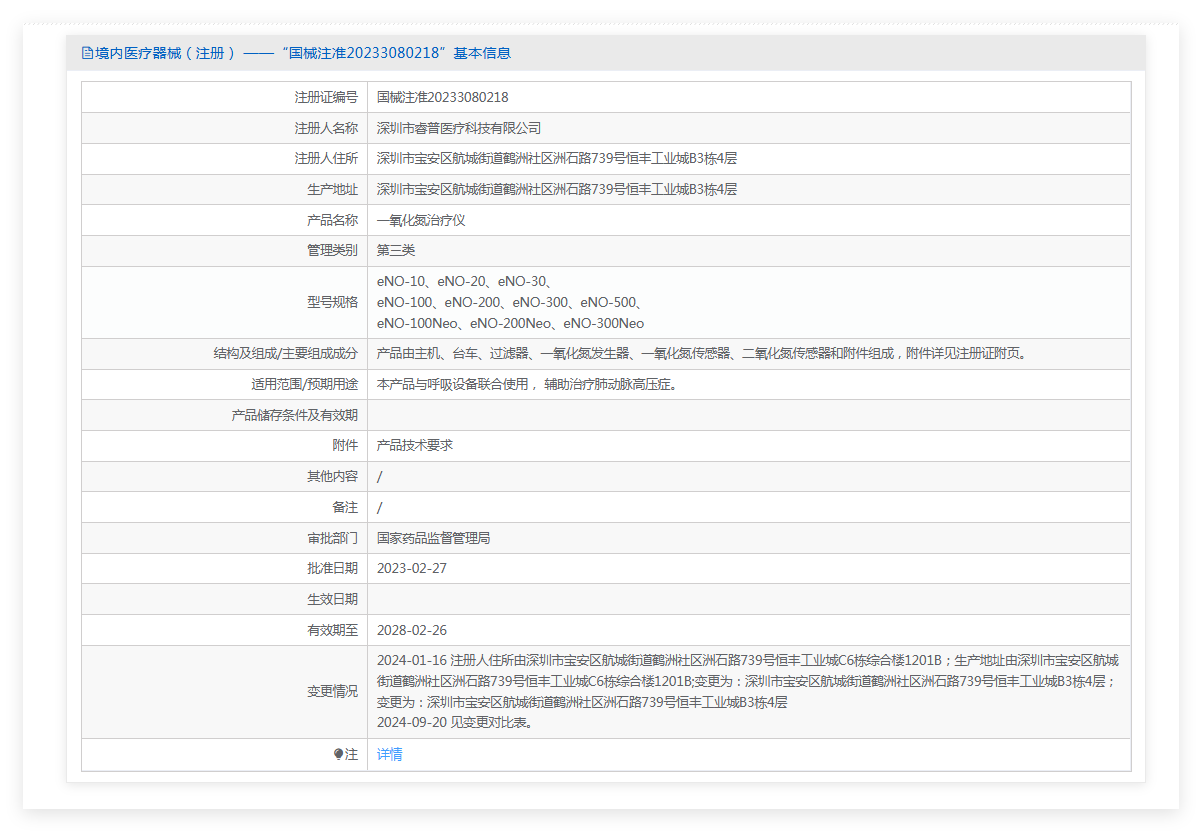Click the 产品名称 label
Screen dimensions: 1202x832
point(332,220)
